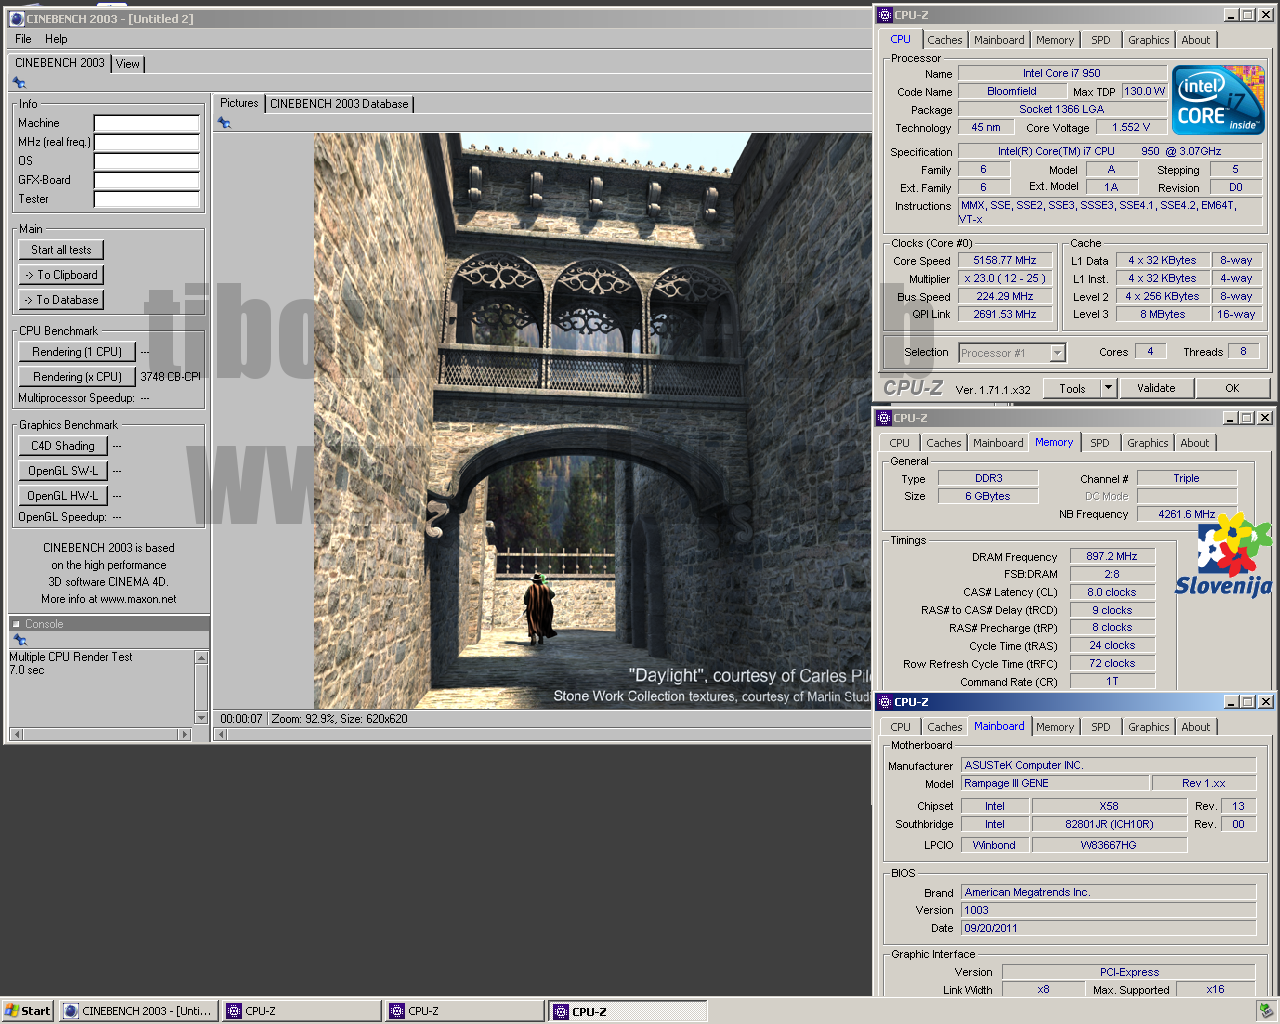Click the Intel Core i7 950 name field
Image resolution: width=1280 pixels, height=1024 pixels.
coord(1062,74)
